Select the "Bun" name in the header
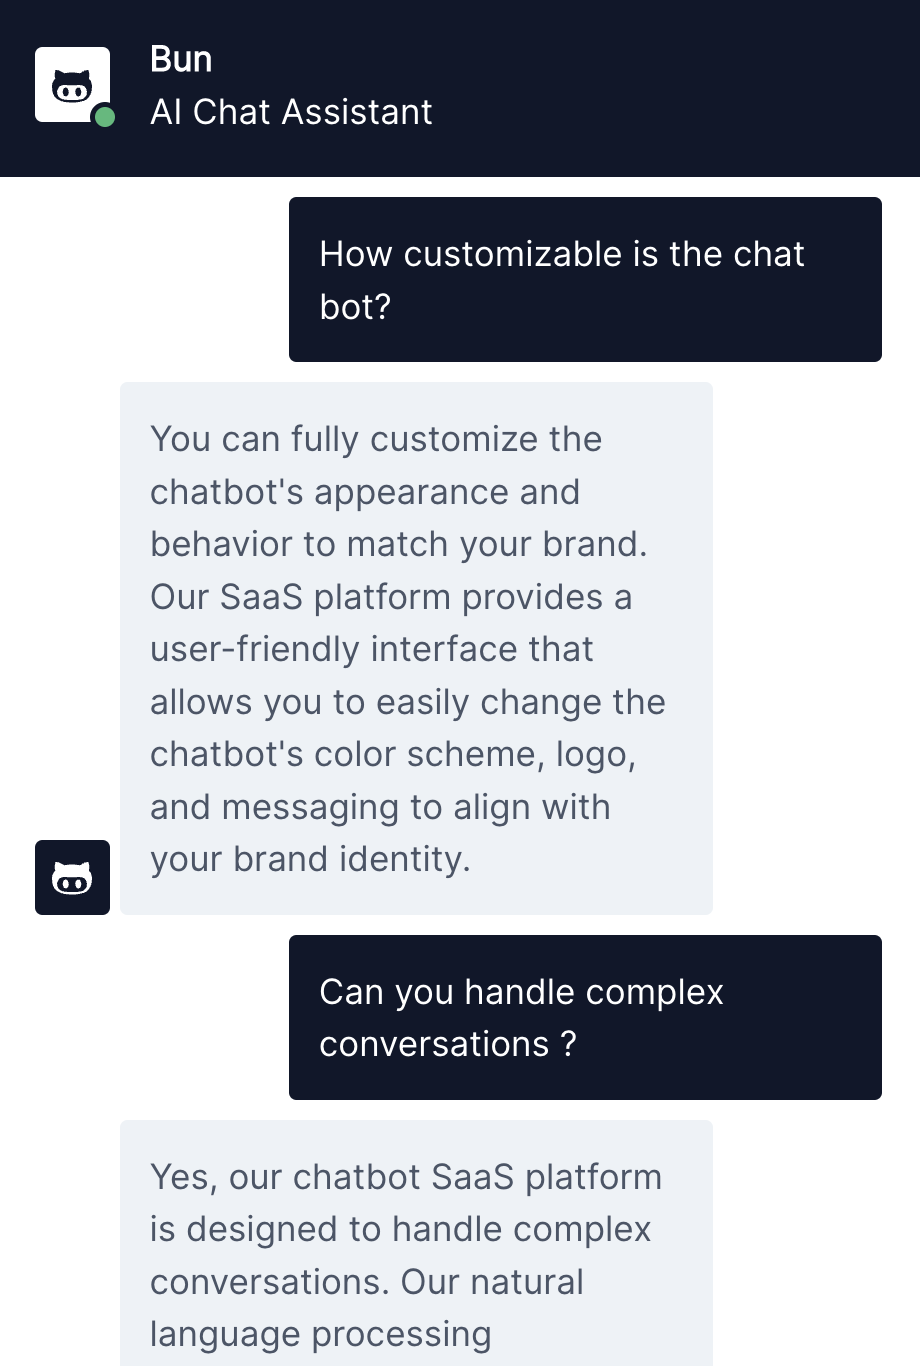The height and width of the screenshot is (1366, 920). (181, 60)
